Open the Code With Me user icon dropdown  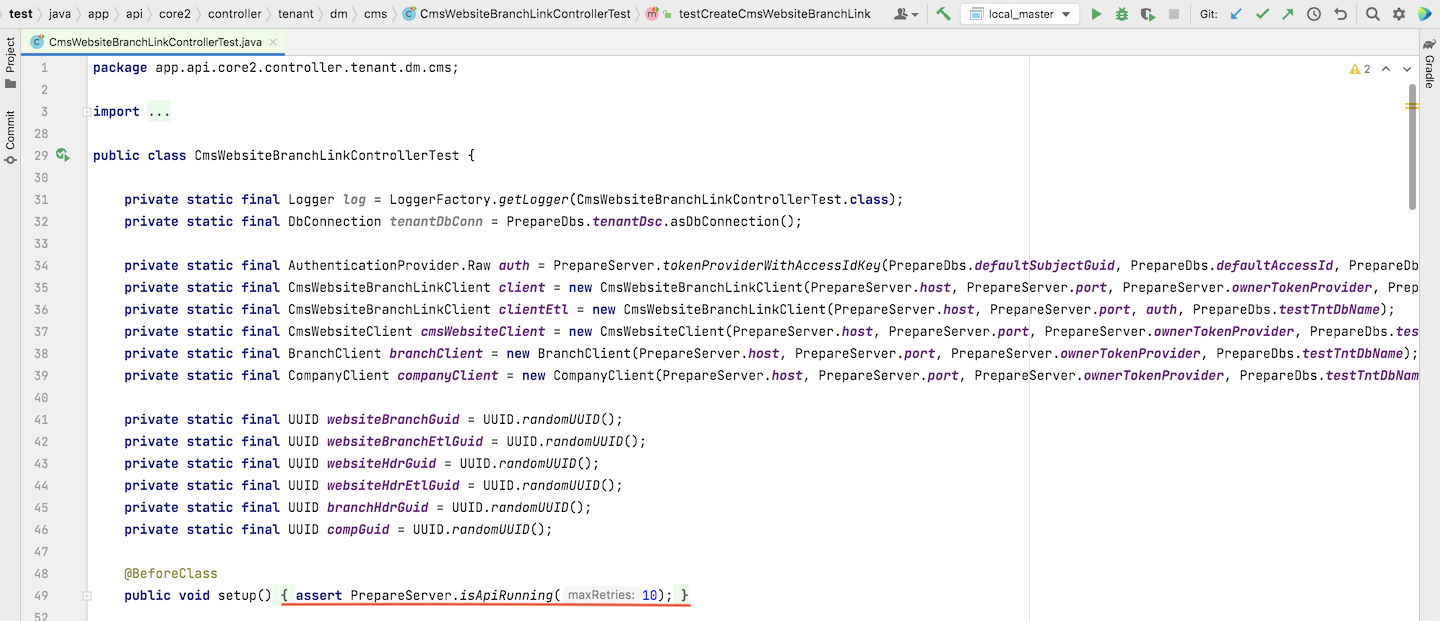point(907,14)
